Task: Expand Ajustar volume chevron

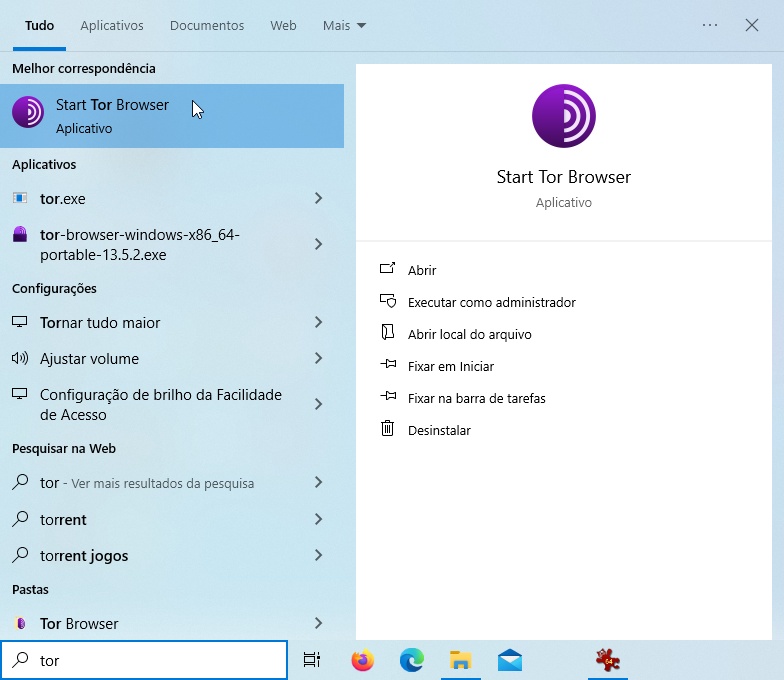Action: tap(318, 358)
